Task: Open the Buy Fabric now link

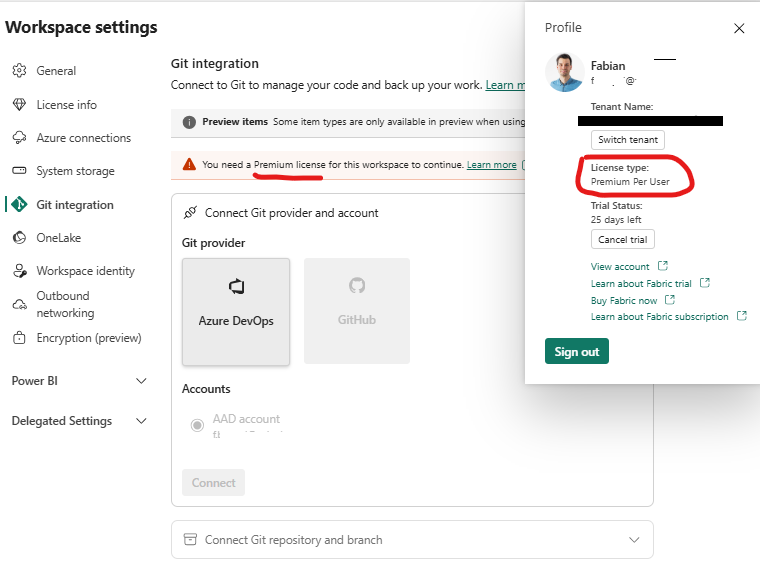Action: point(624,301)
